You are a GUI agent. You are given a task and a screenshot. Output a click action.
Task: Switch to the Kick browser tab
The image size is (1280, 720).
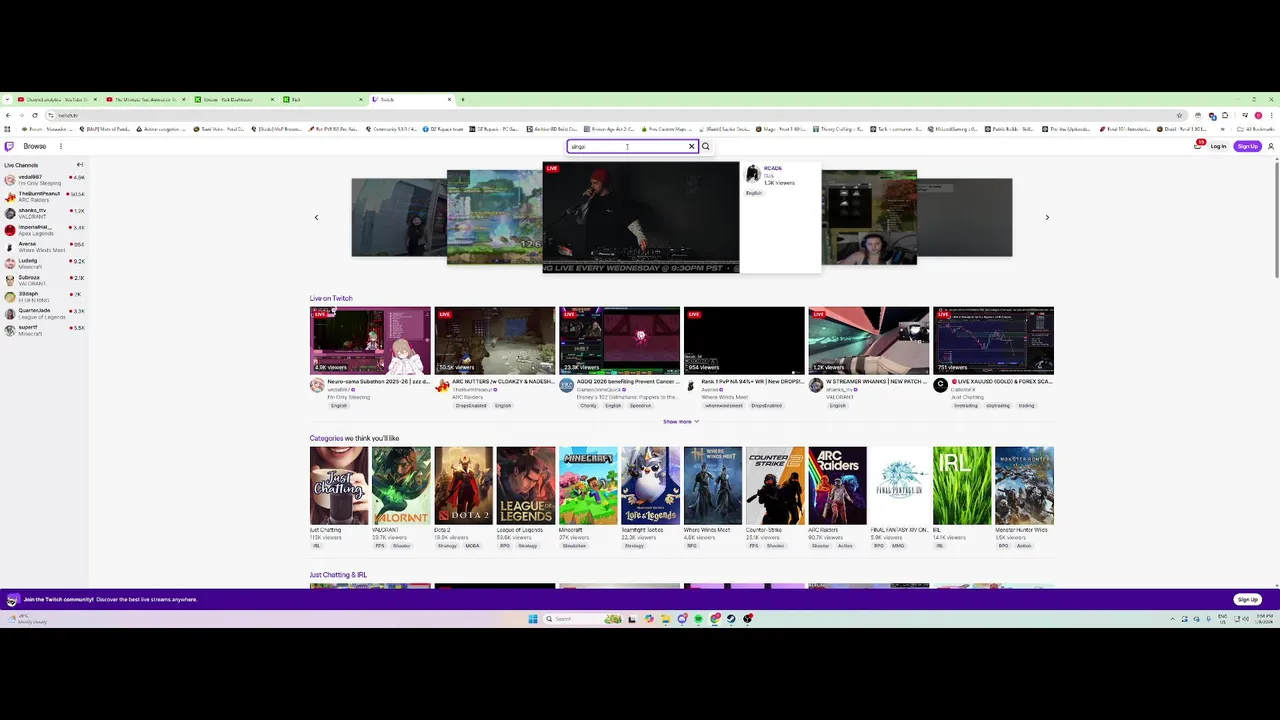322,99
